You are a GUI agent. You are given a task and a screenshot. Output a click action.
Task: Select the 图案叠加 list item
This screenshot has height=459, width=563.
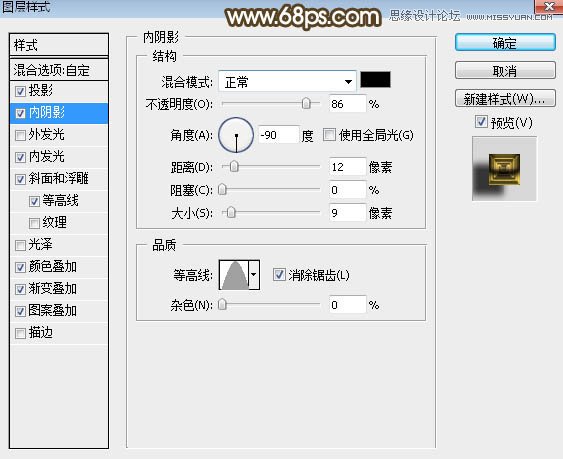[59, 311]
